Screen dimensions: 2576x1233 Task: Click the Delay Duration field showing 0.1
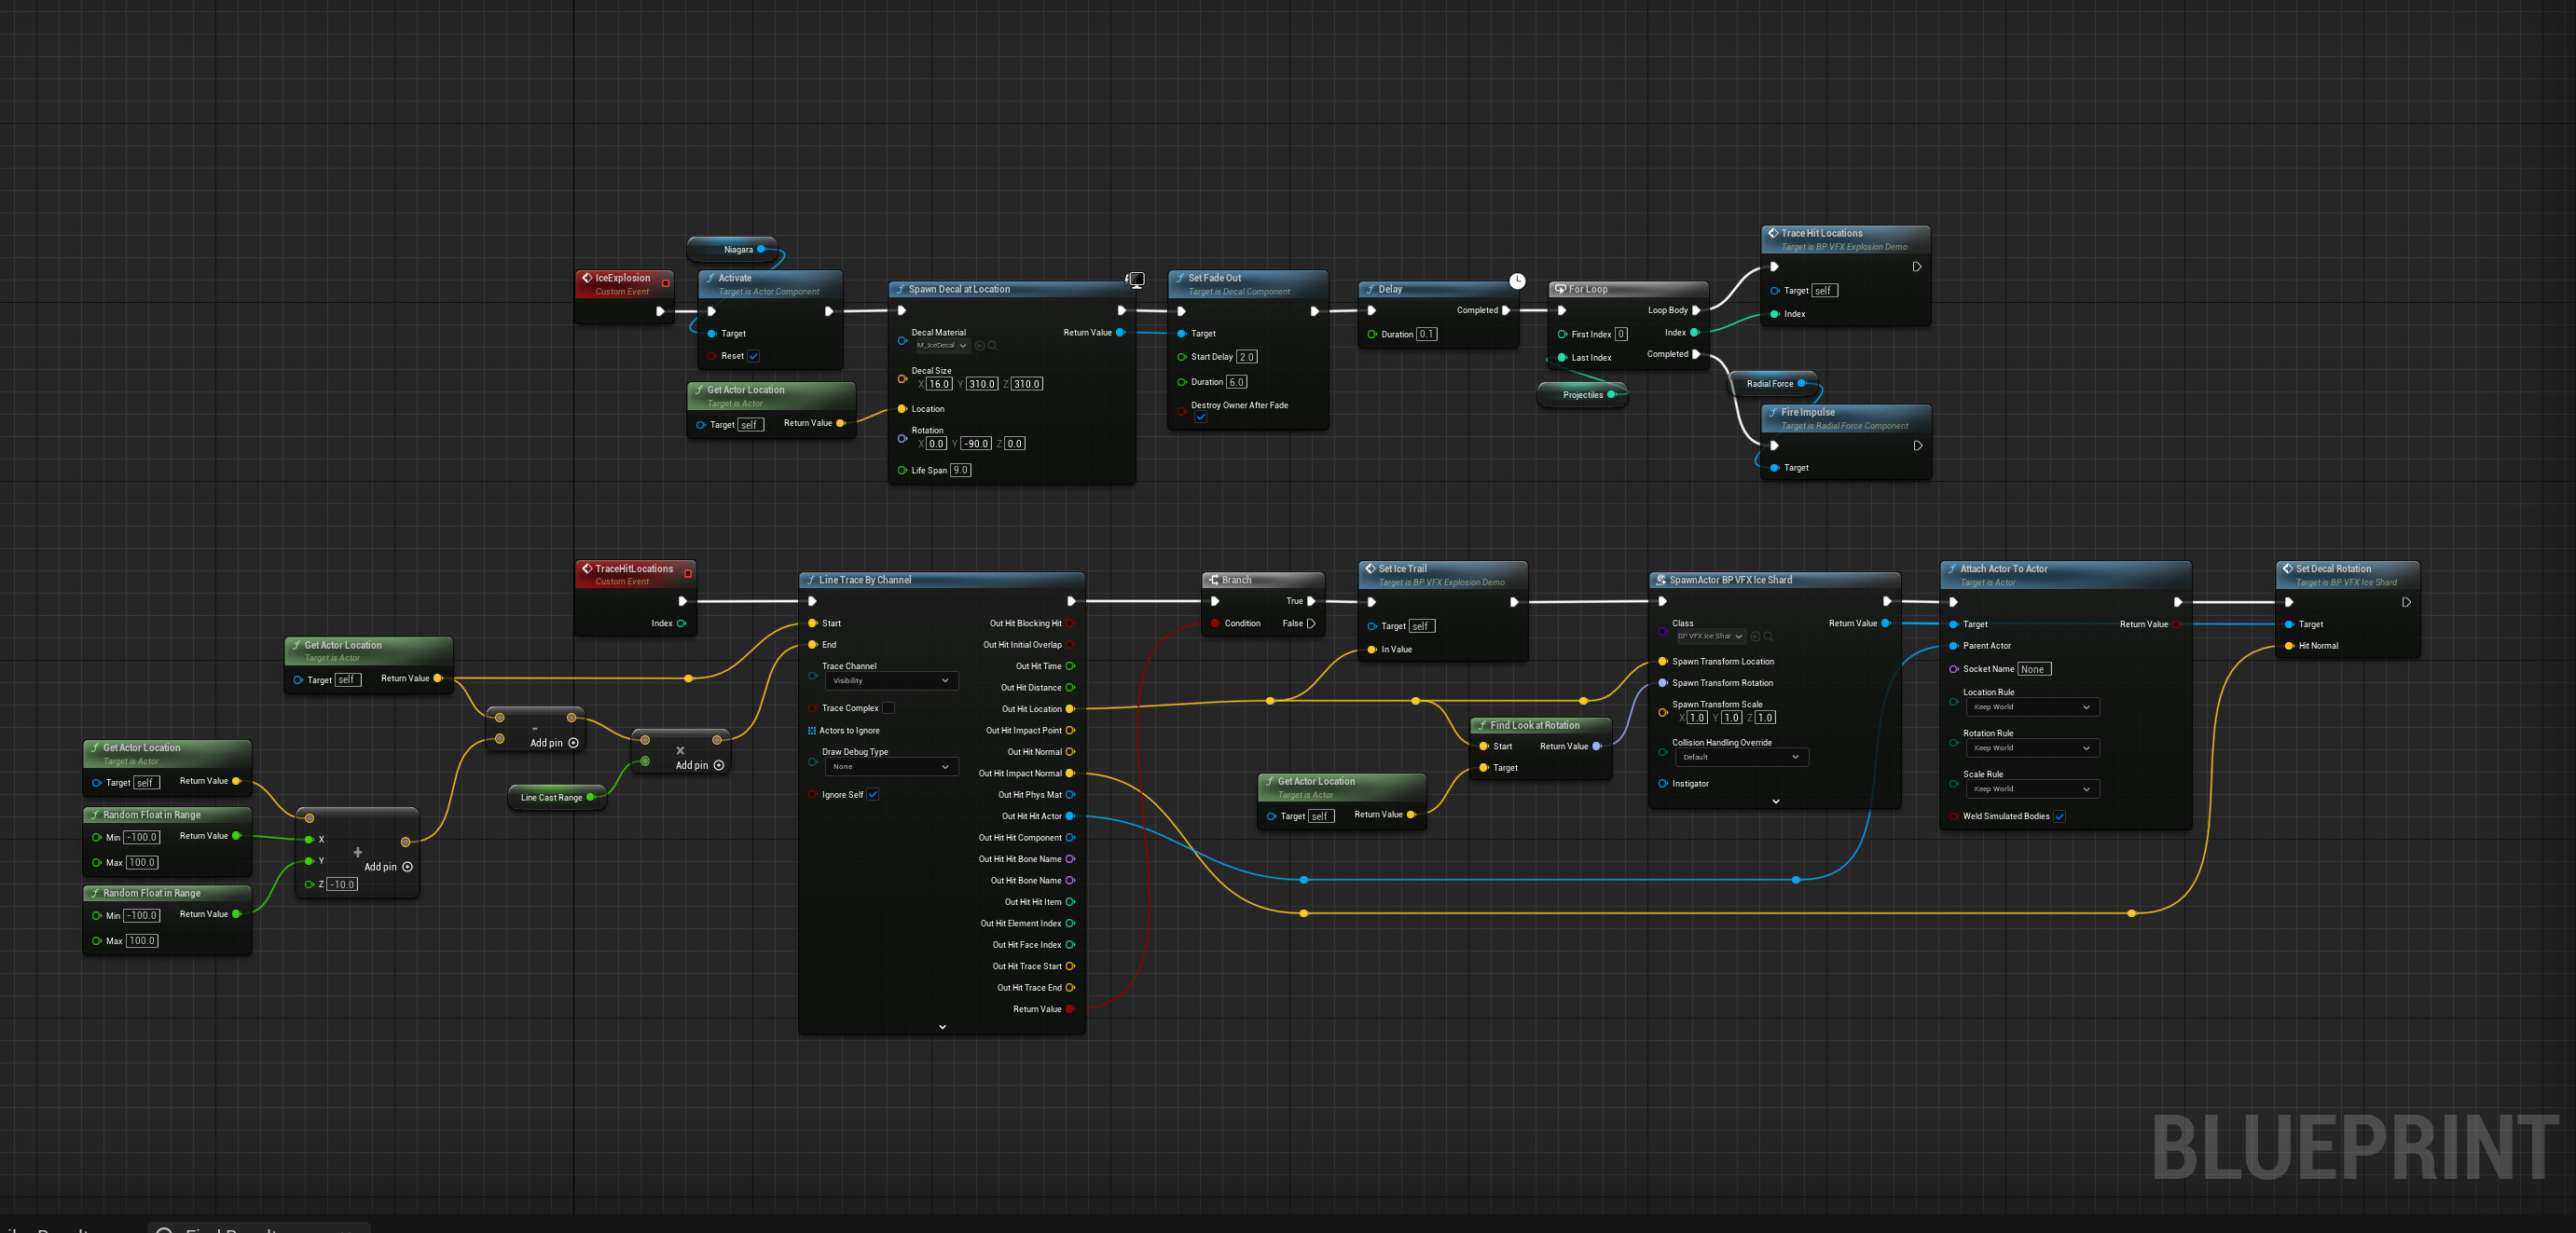tap(1426, 334)
